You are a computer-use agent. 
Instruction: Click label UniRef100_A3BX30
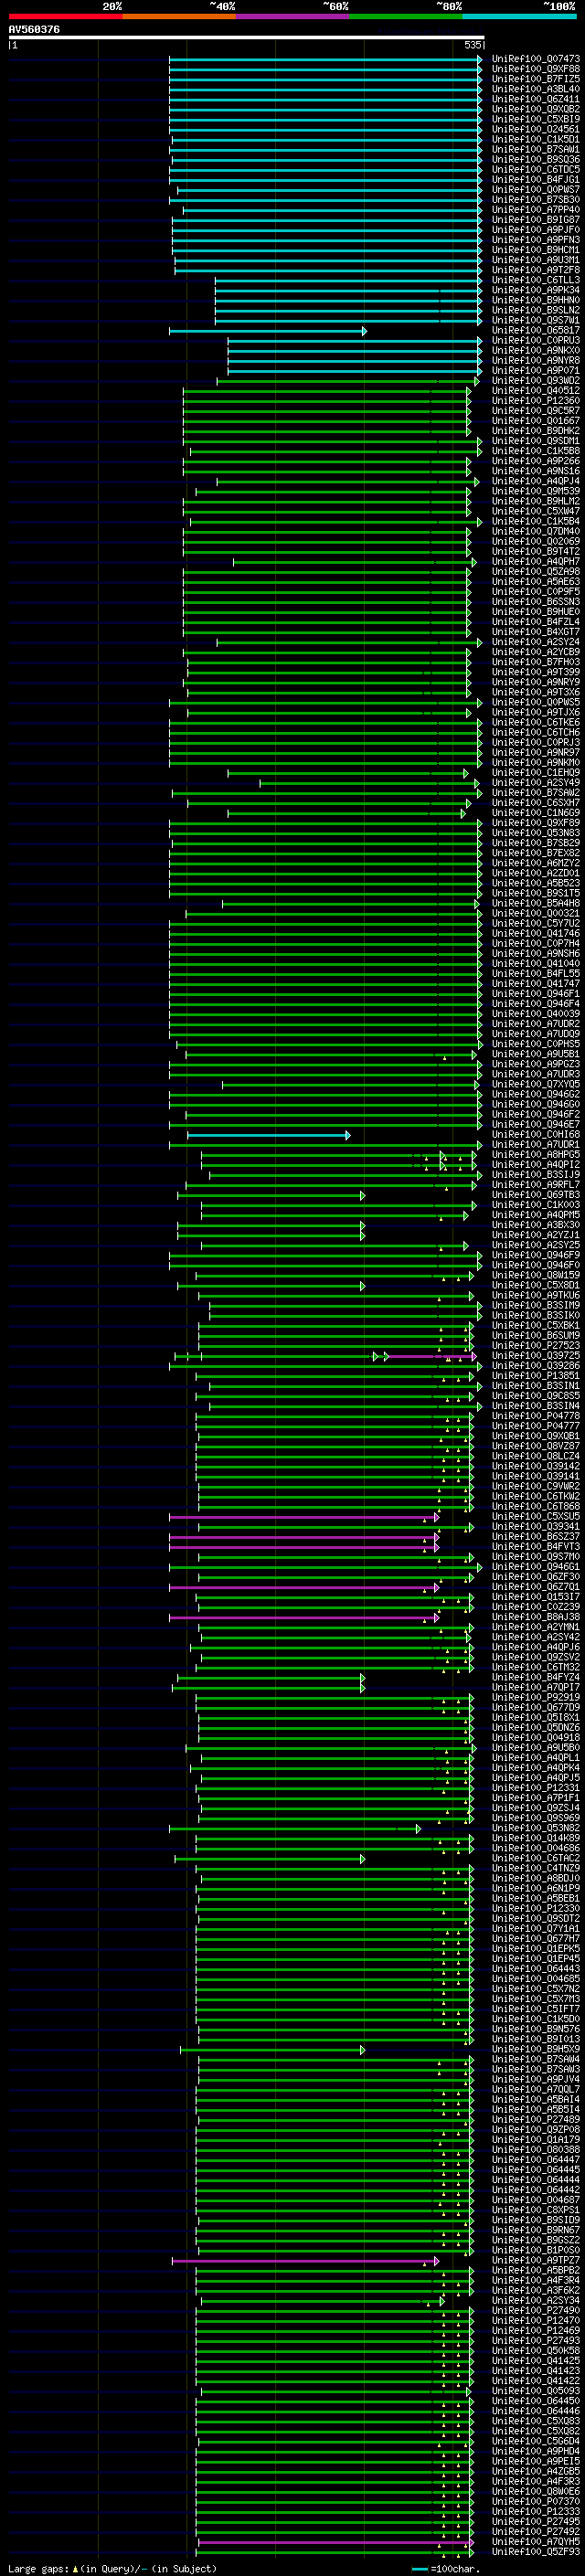[536, 1226]
